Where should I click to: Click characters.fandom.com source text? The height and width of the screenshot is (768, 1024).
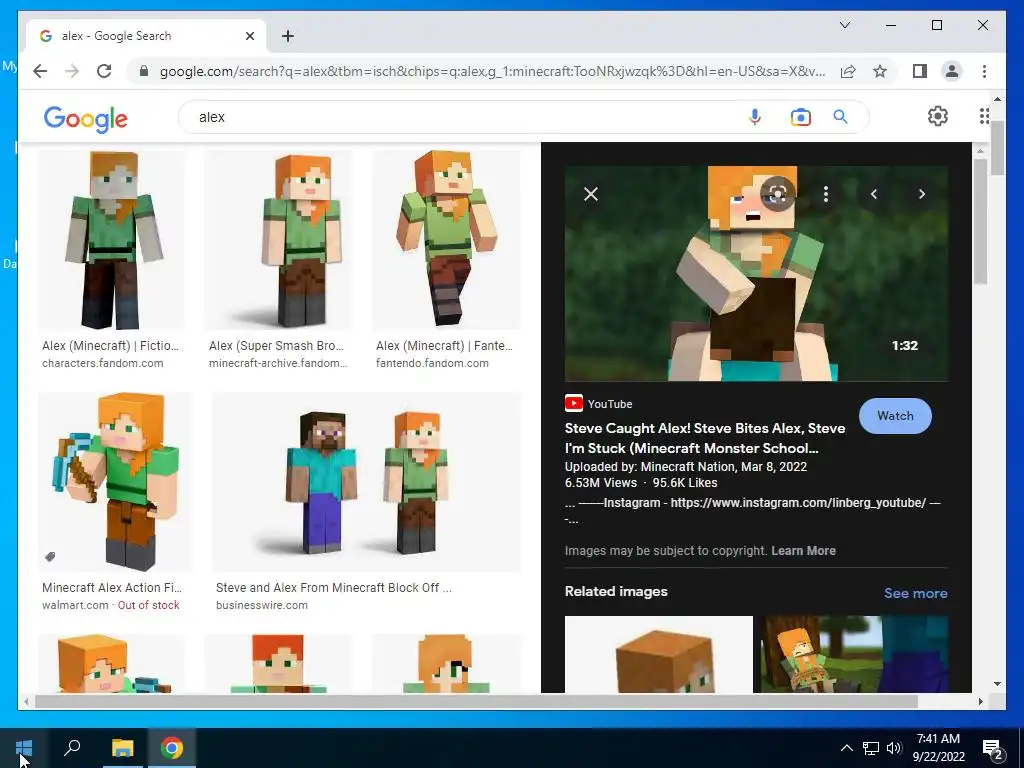pyautogui.click(x=103, y=363)
